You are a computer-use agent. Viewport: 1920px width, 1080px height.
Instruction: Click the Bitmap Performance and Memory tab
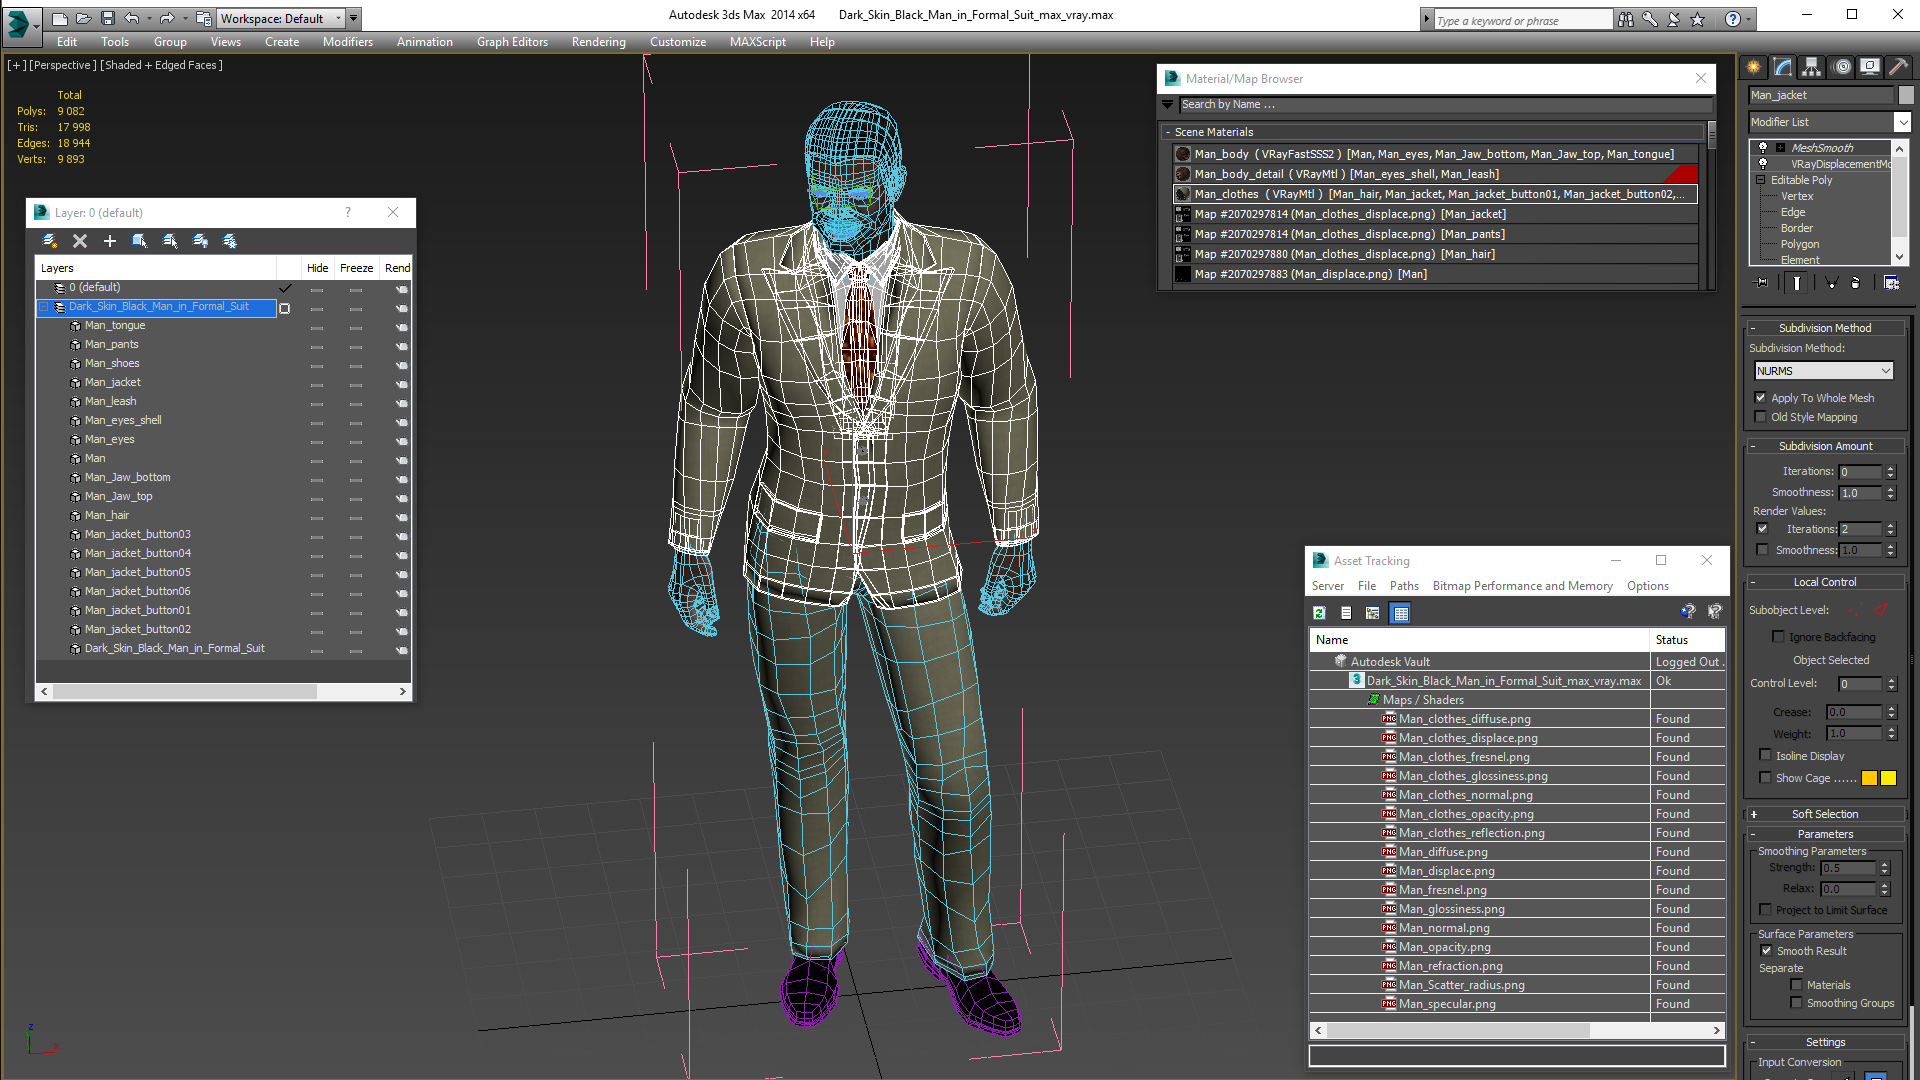[1520, 585]
